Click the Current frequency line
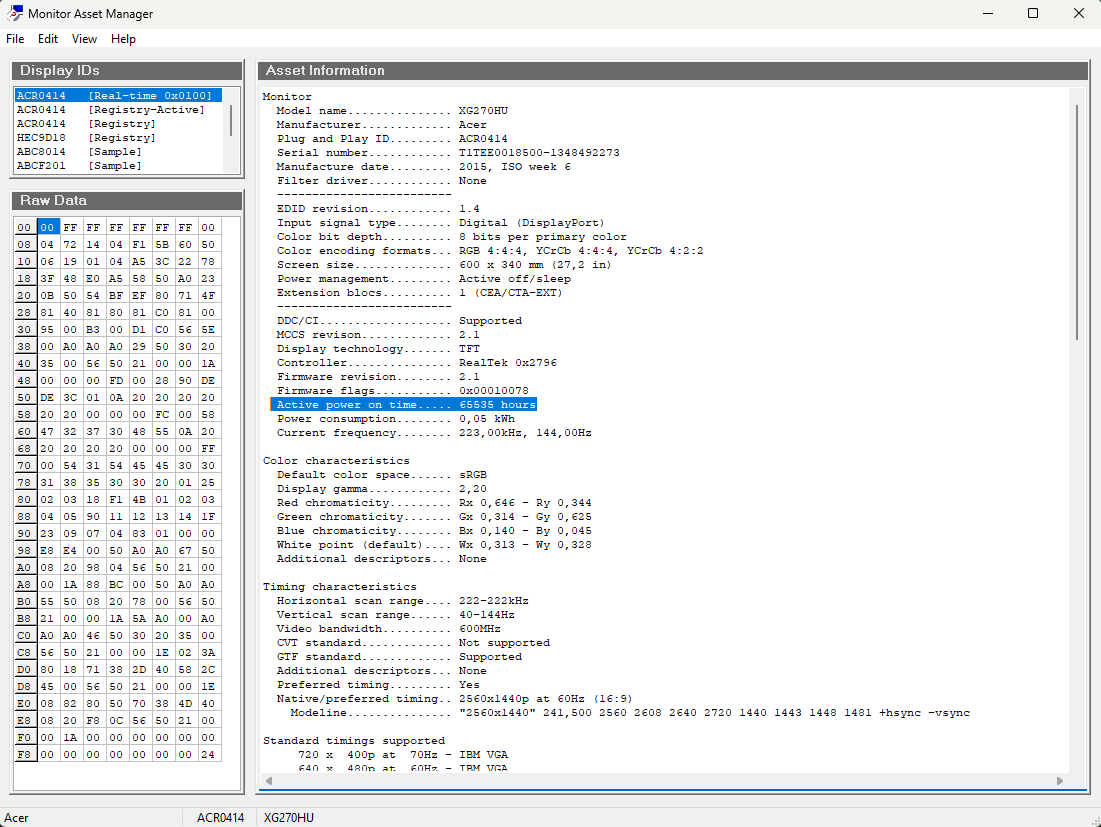This screenshot has height=827, width=1101. coord(434,433)
